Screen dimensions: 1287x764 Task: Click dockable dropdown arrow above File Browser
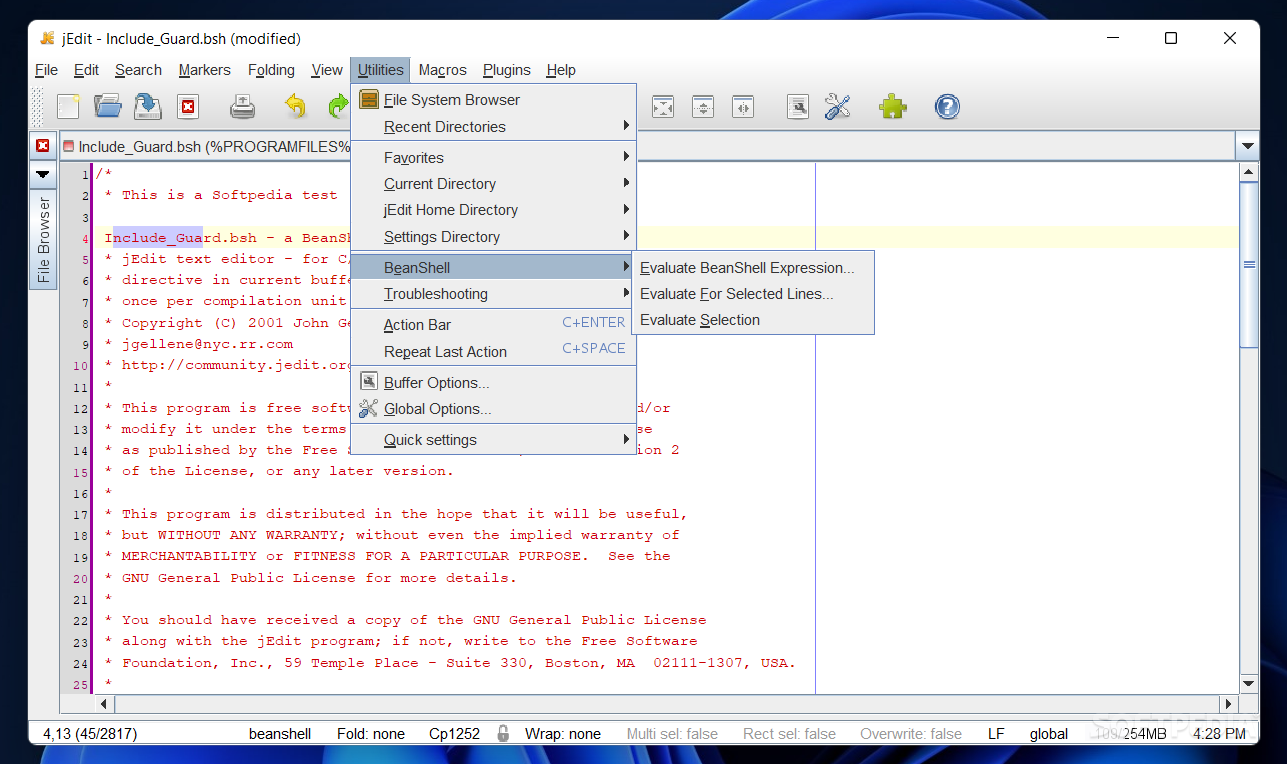click(x=42, y=174)
